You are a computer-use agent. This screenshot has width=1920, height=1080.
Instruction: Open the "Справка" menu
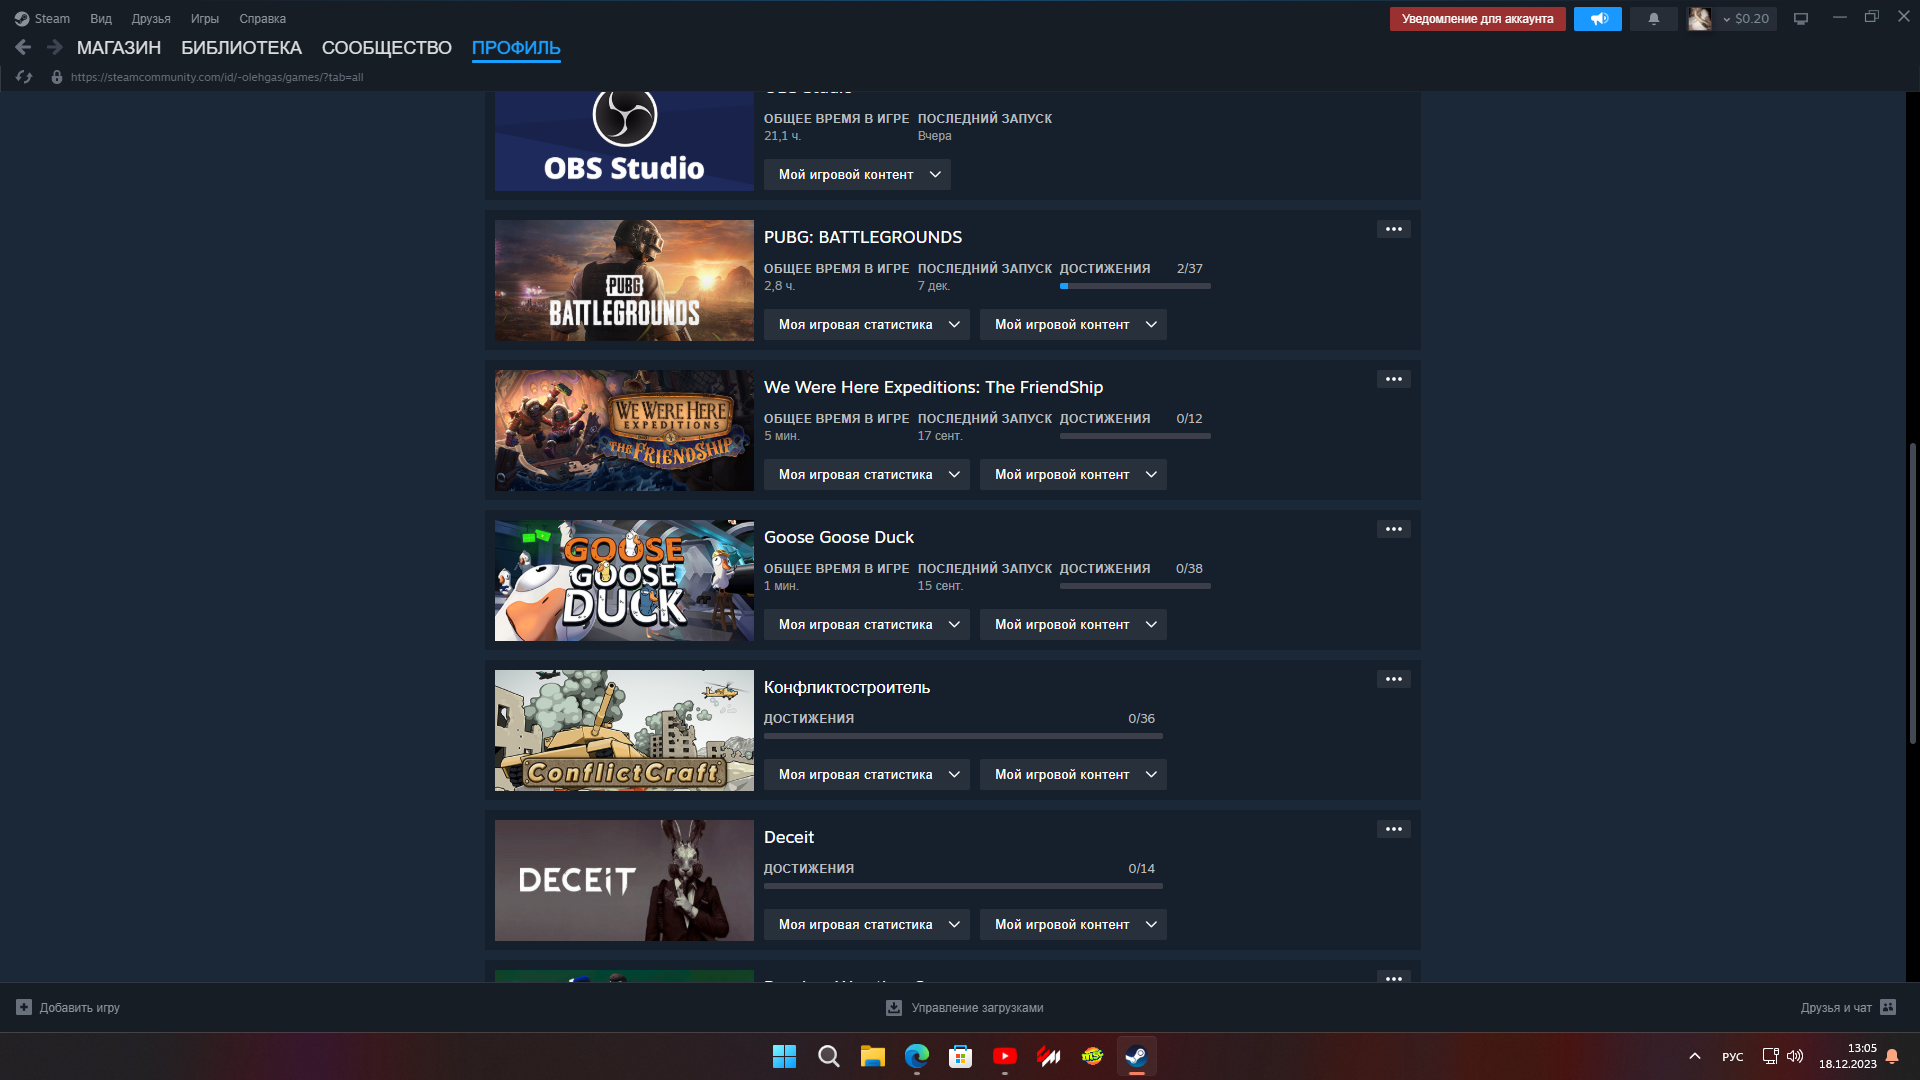[x=262, y=19]
